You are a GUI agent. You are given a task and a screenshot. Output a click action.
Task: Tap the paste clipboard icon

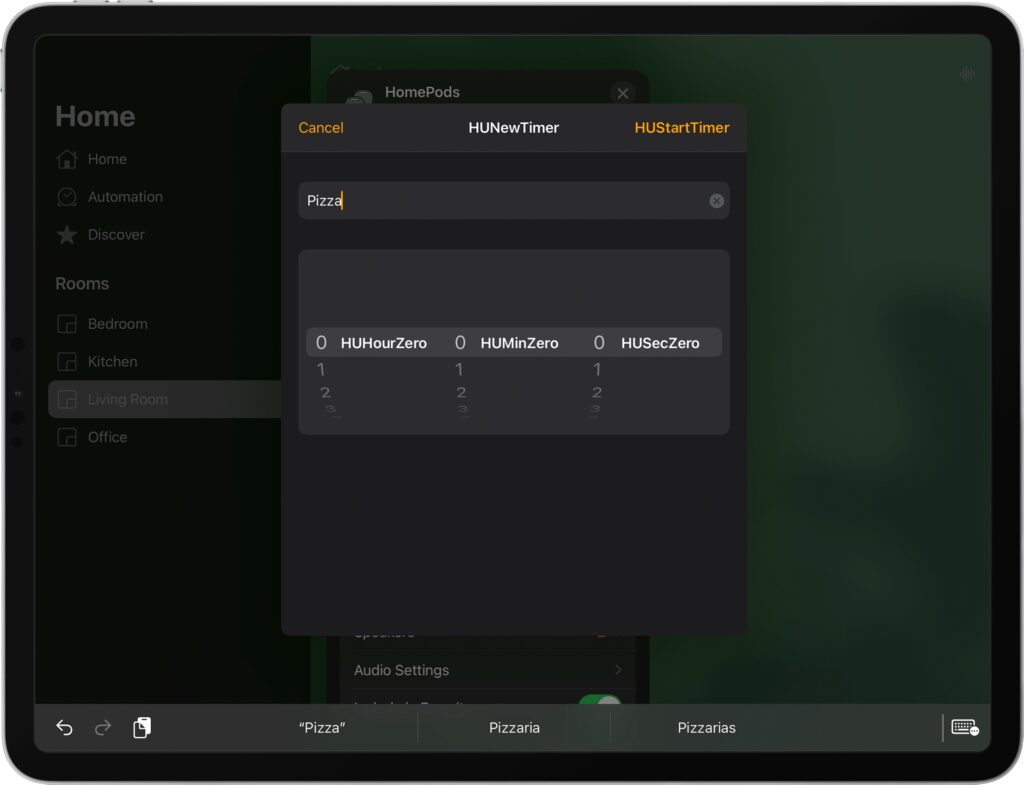(142, 727)
